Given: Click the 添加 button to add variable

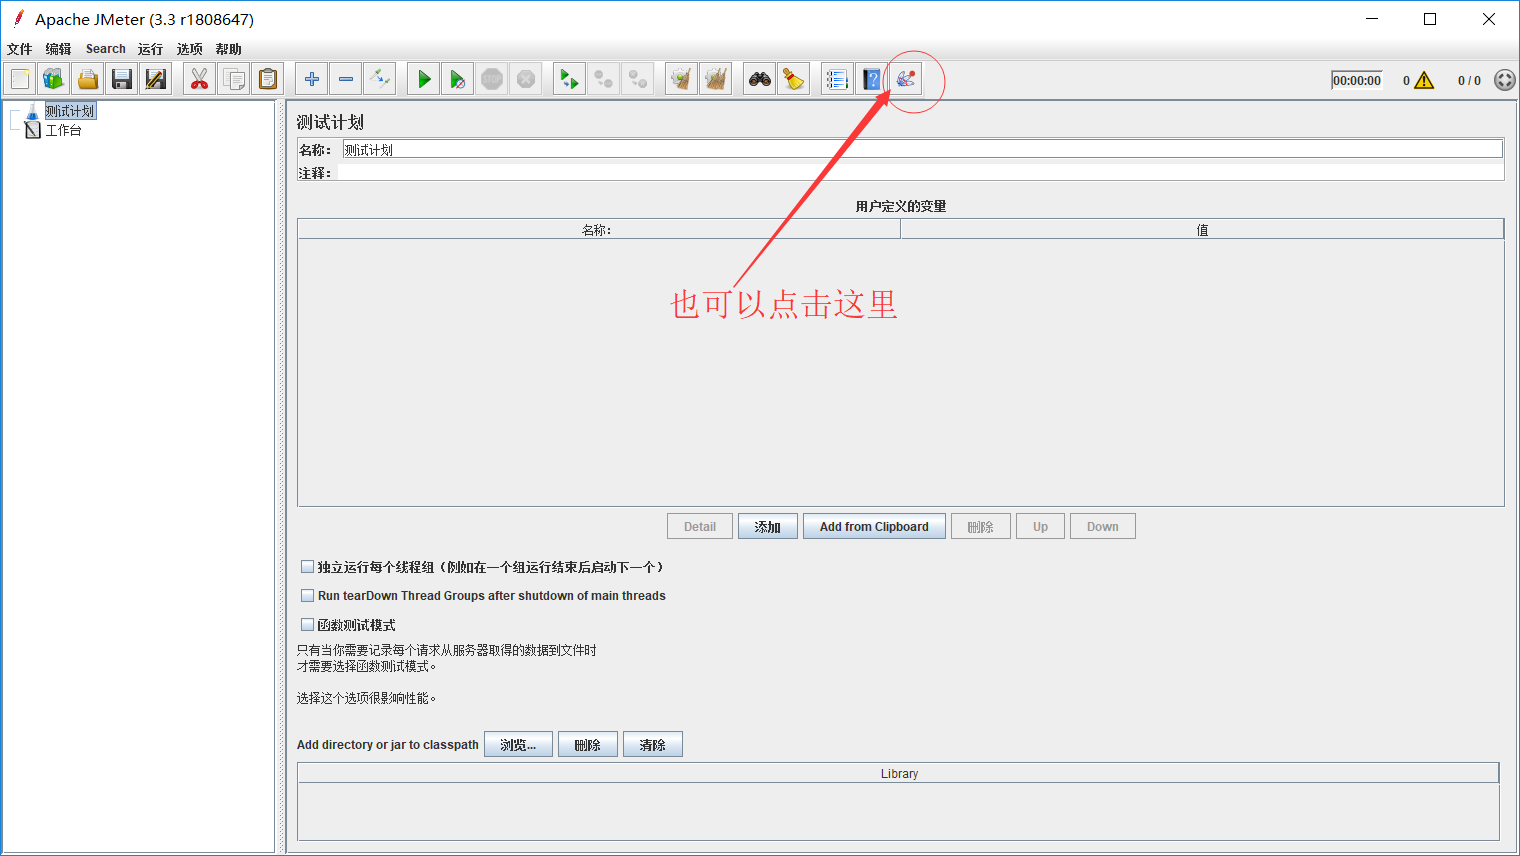Looking at the screenshot, I should 768,527.
